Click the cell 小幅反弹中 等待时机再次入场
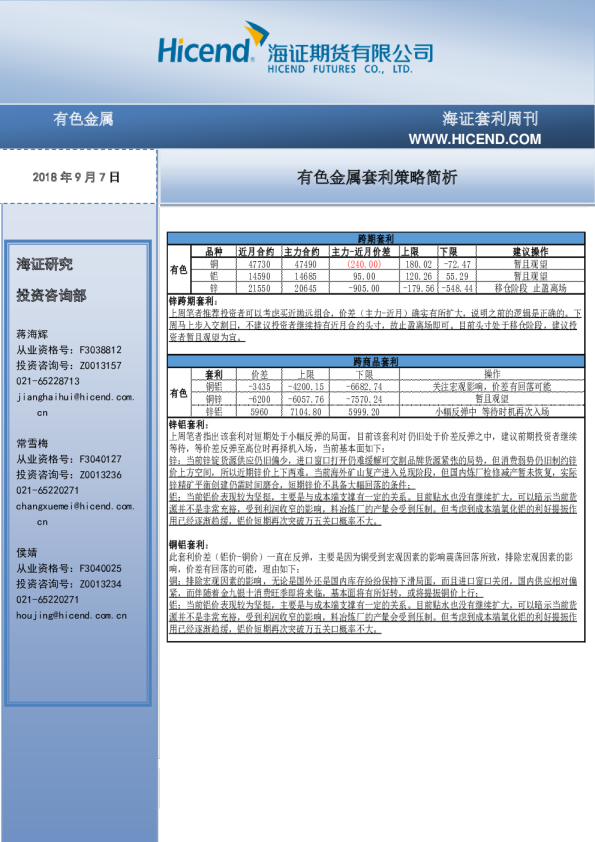This screenshot has height=842, width=595. 492,412
